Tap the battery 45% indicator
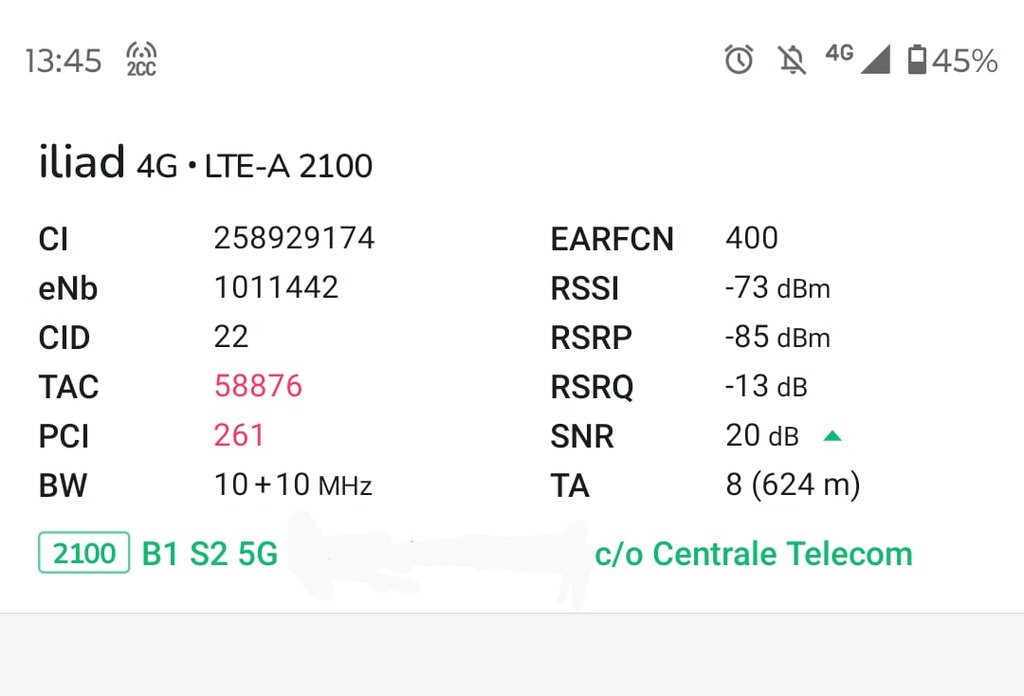1024x696 pixels. click(x=952, y=60)
